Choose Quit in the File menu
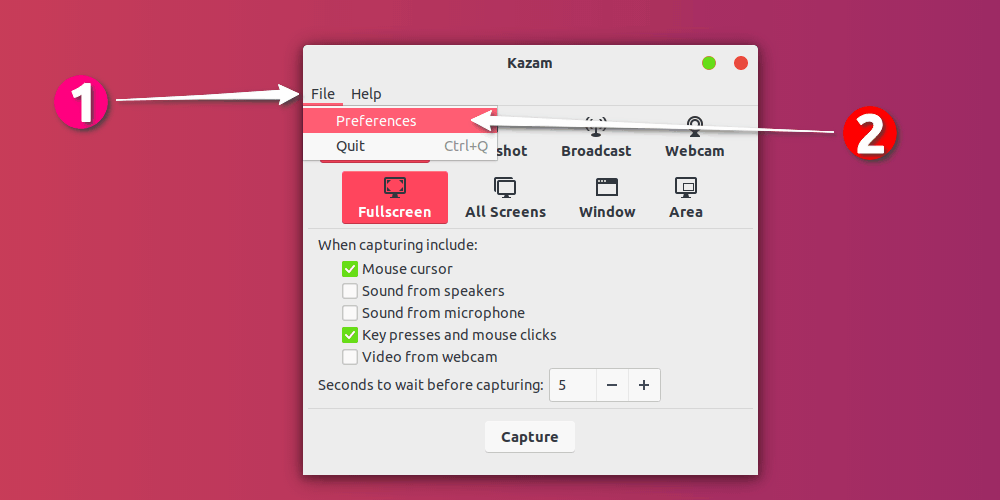The height and width of the screenshot is (500, 1000). pos(400,146)
